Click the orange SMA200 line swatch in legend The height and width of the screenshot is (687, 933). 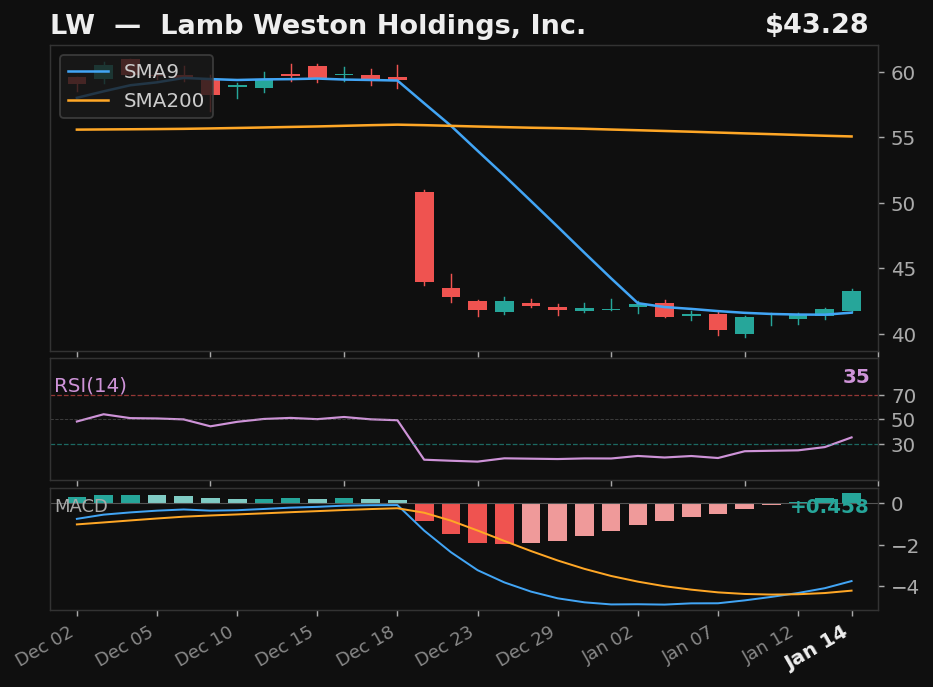tap(89, 101)
